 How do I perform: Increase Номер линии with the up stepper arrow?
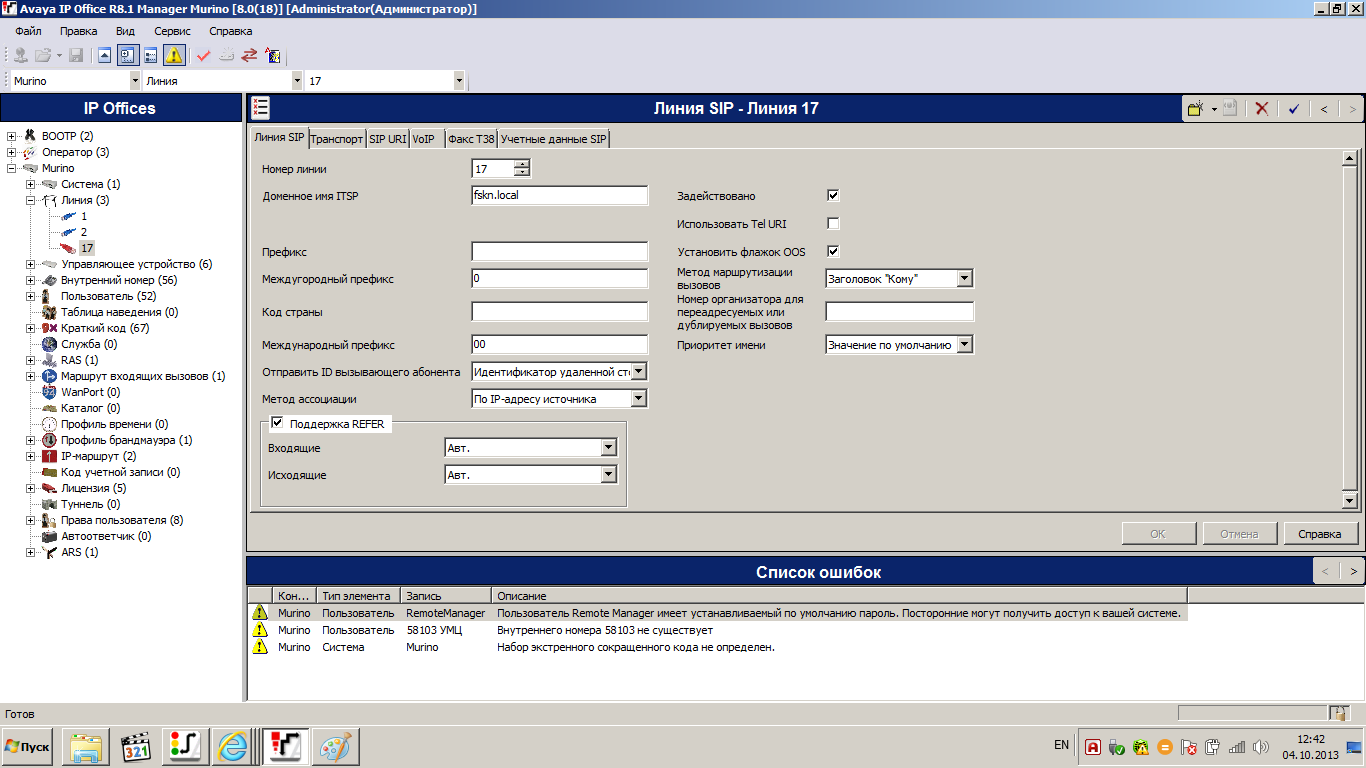(521, 164)
